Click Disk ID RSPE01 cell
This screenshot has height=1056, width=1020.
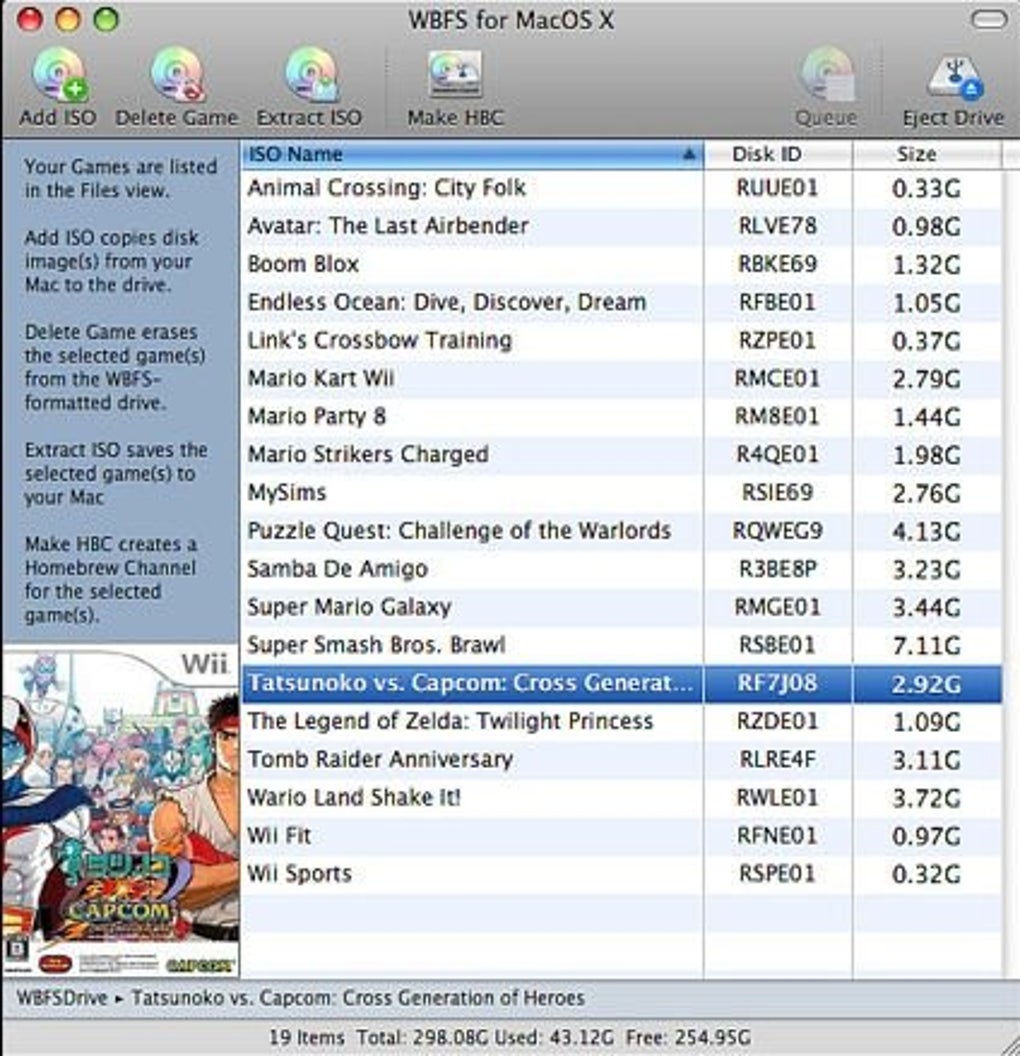[x=778, y=873]
